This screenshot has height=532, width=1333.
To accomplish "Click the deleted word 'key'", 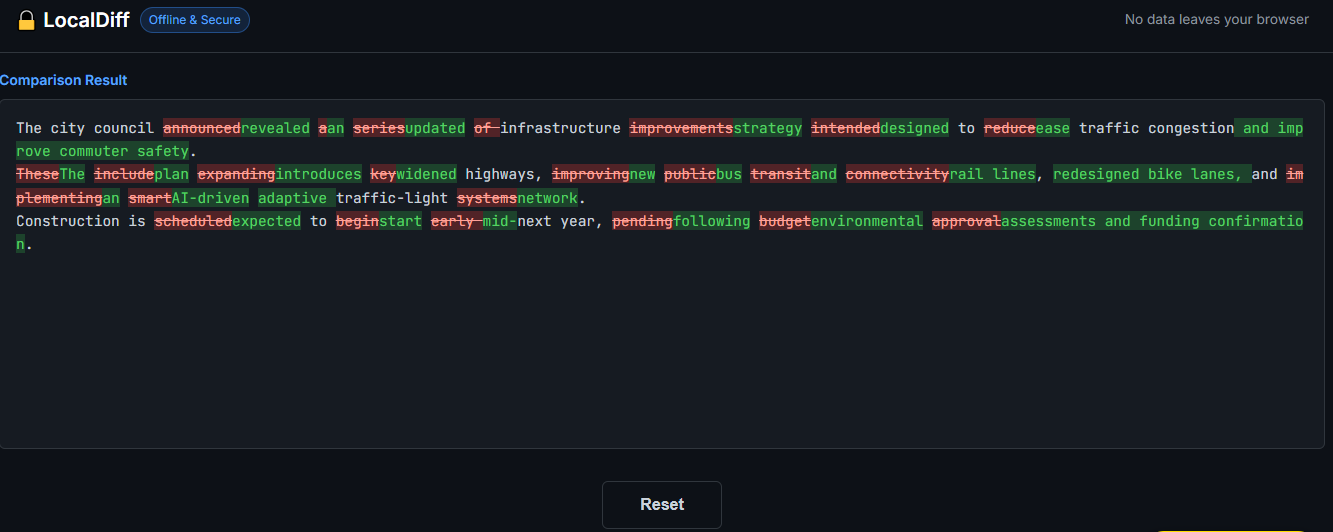I will point(383,174).
